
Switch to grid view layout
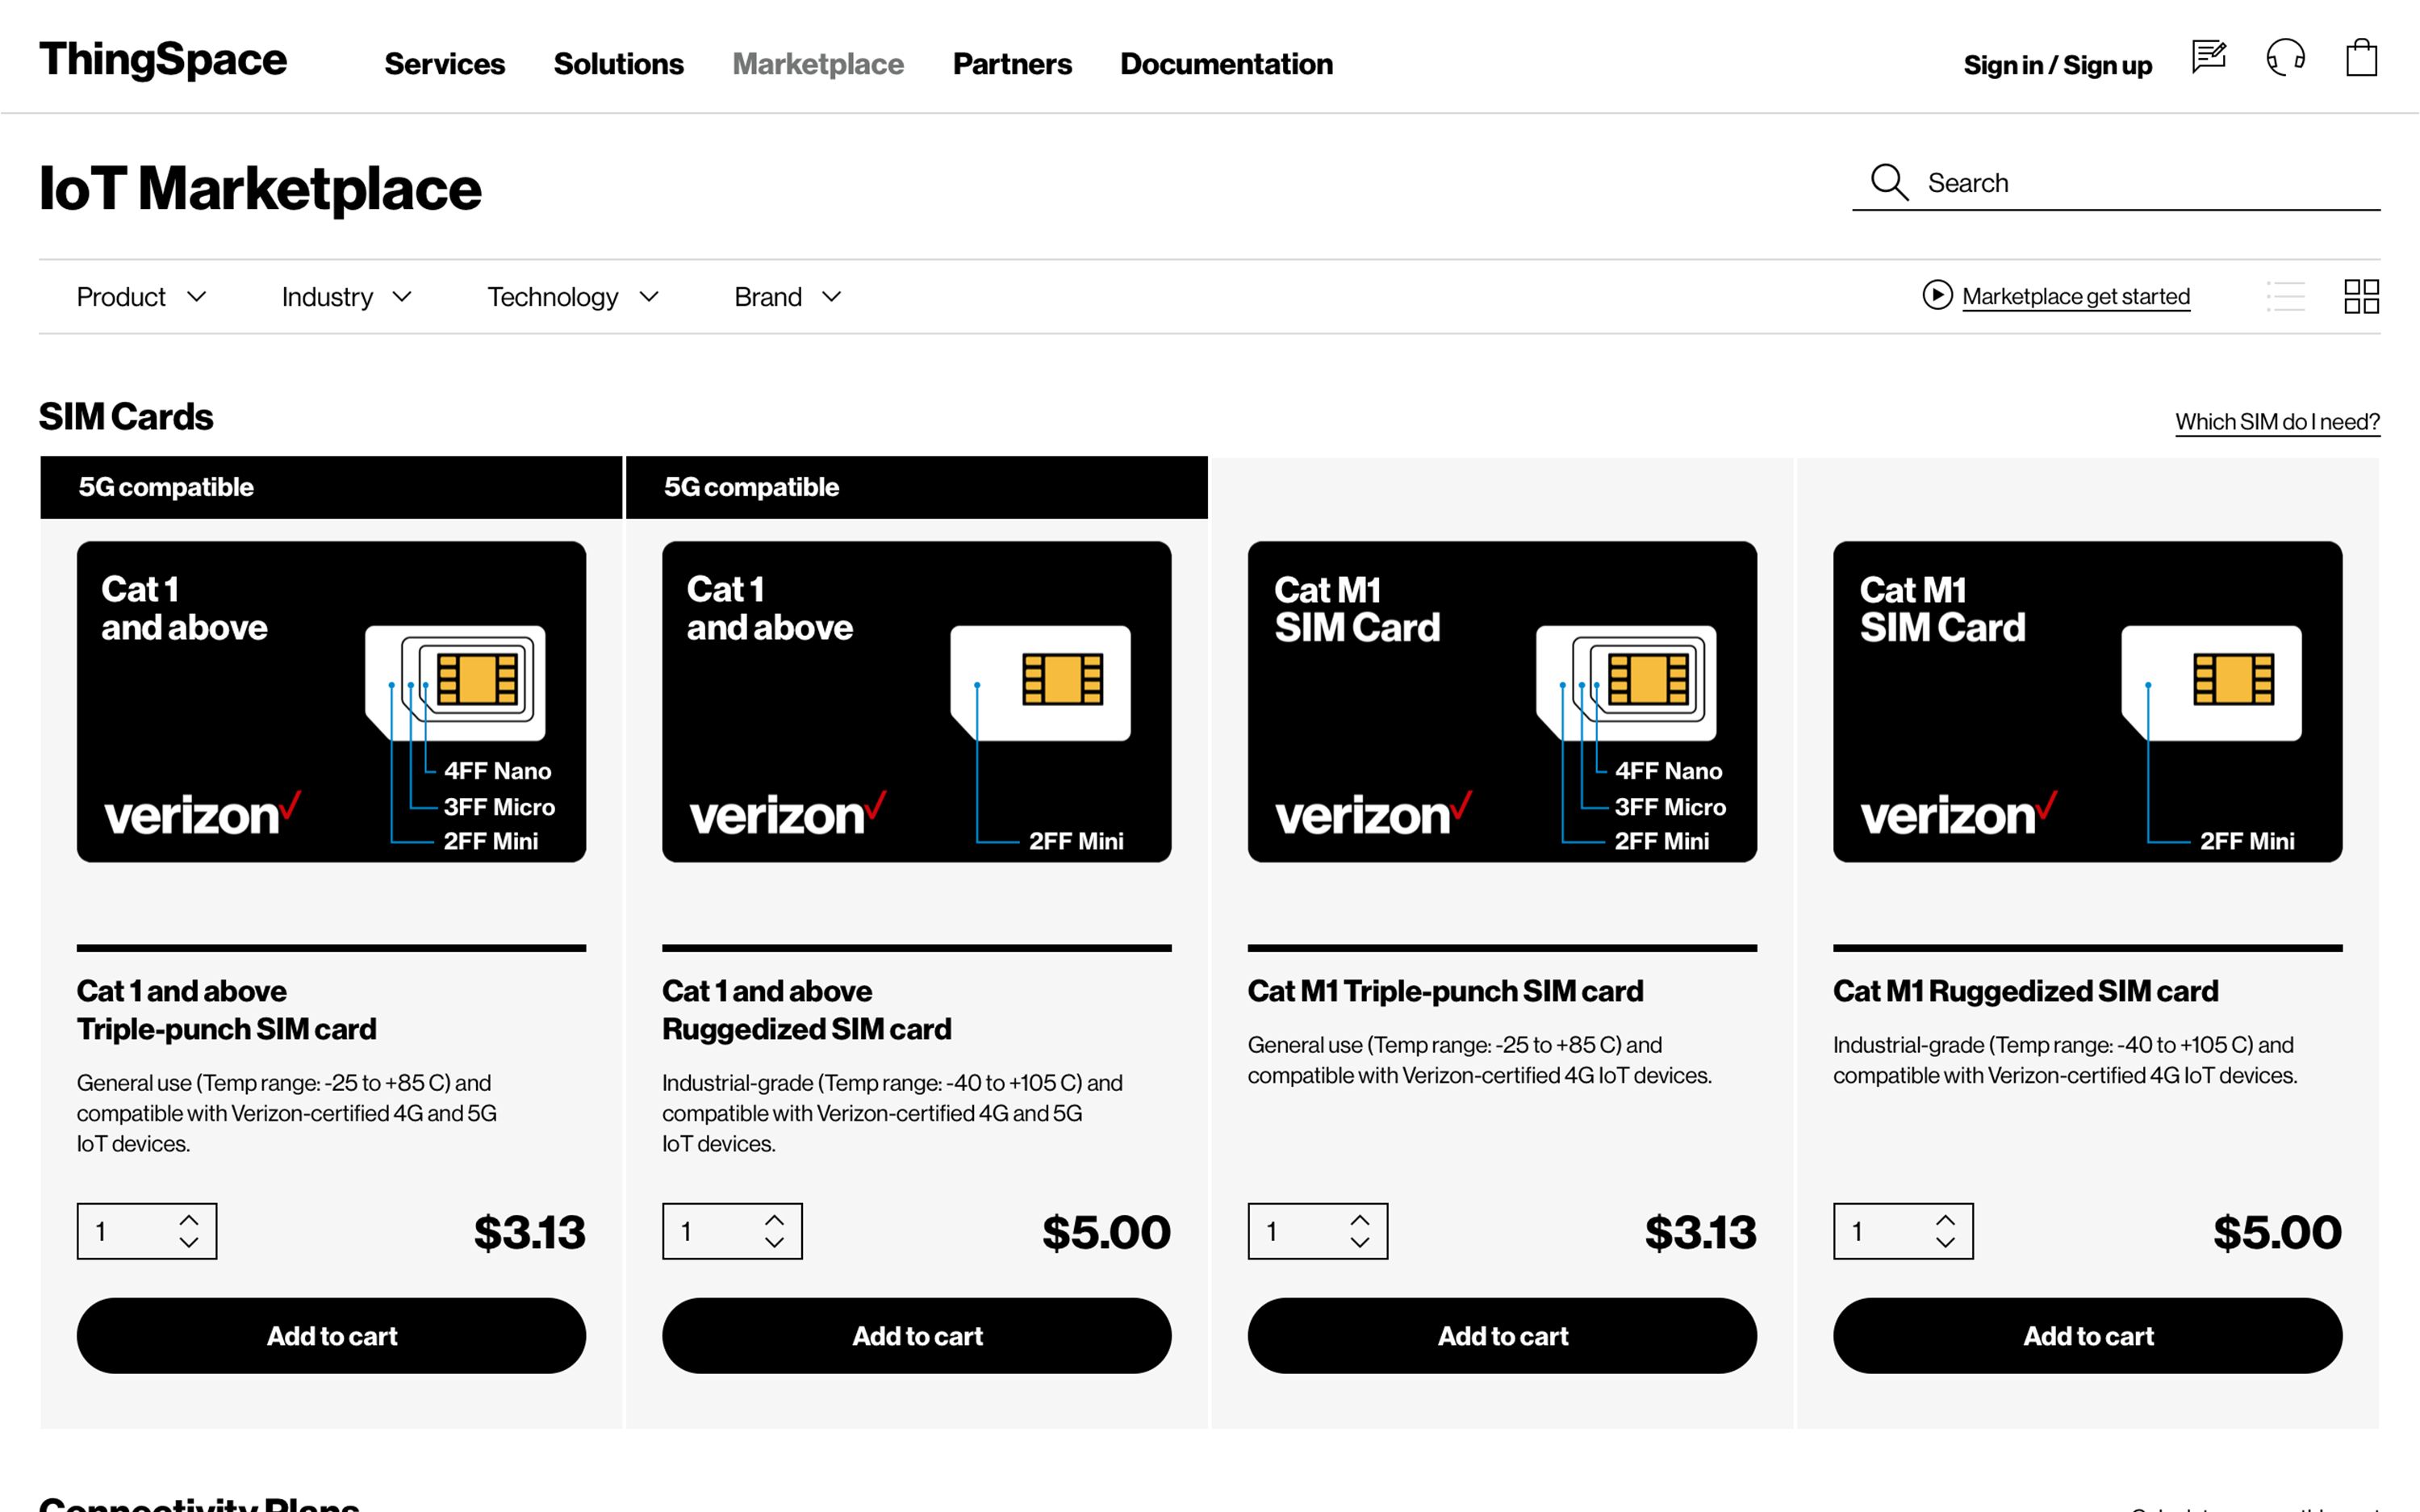2361,296
